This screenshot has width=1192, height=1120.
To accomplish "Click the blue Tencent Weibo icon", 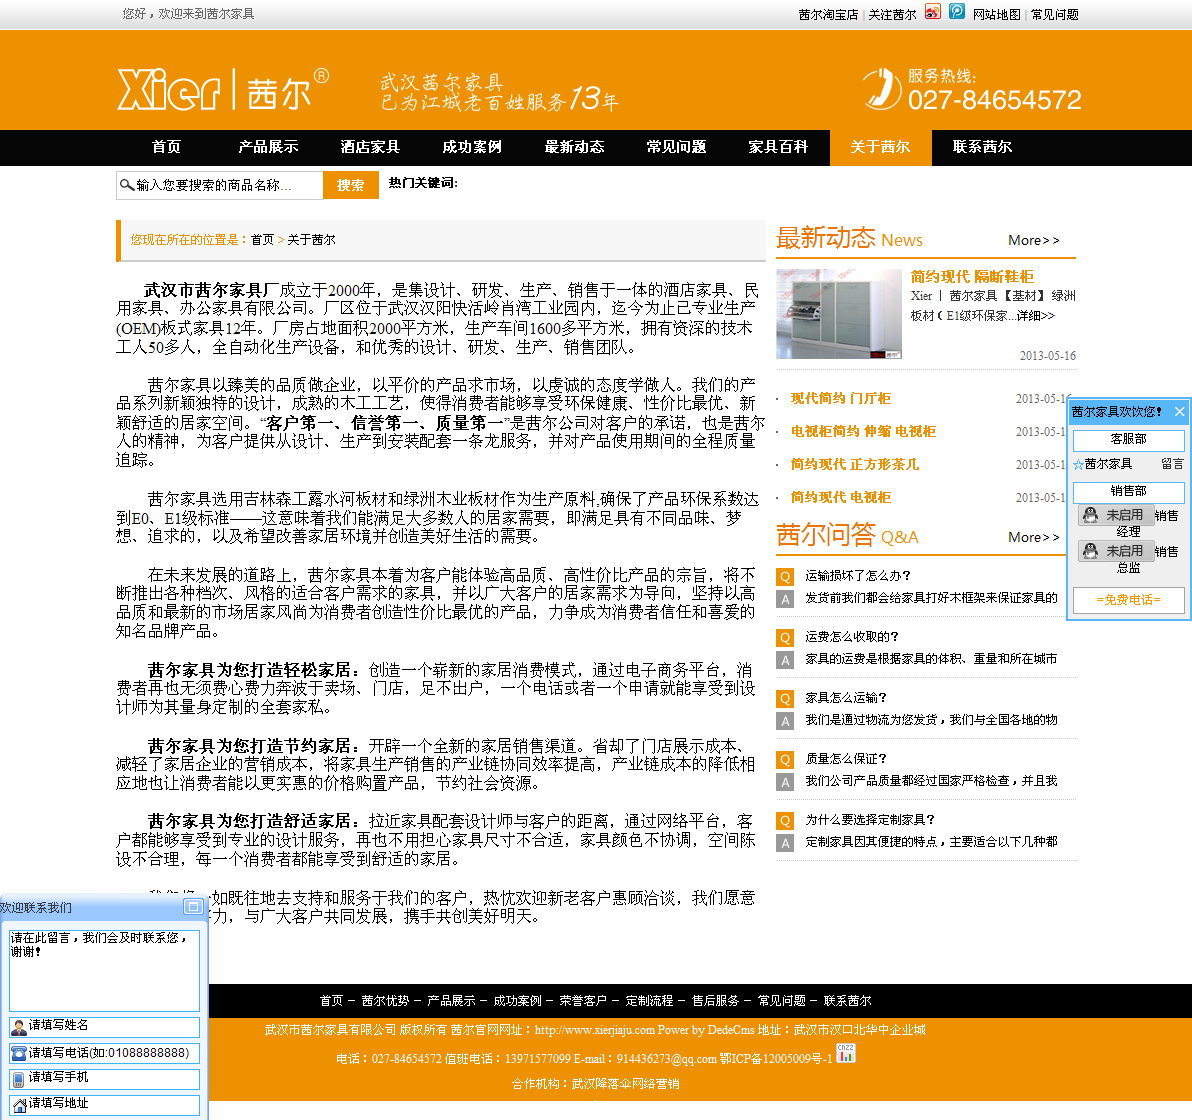I will click(x=957, y=12).
